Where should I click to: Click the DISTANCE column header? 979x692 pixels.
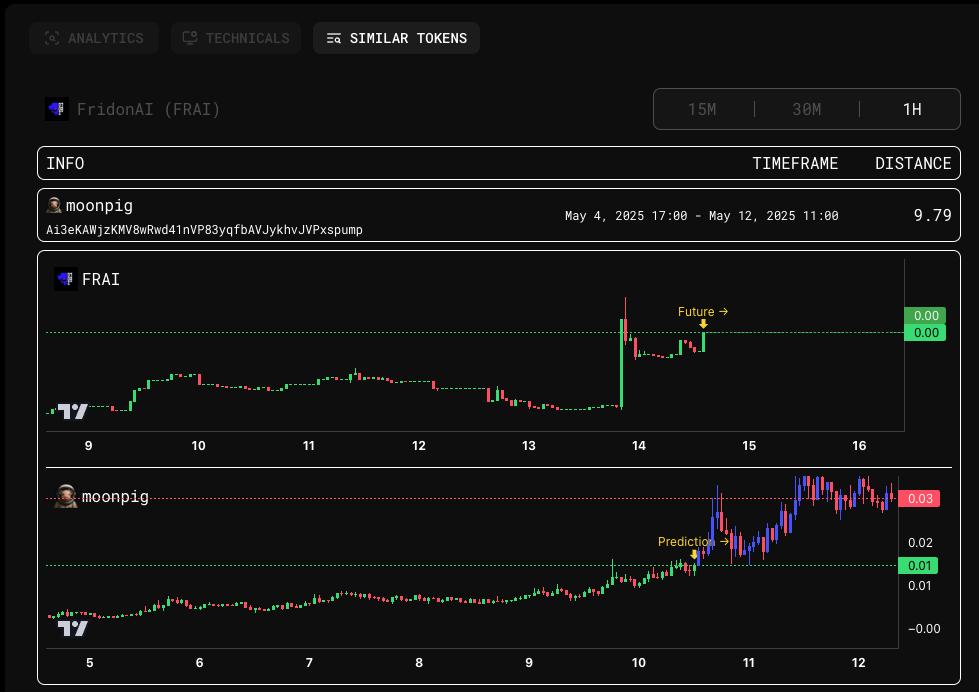(913, 164)
